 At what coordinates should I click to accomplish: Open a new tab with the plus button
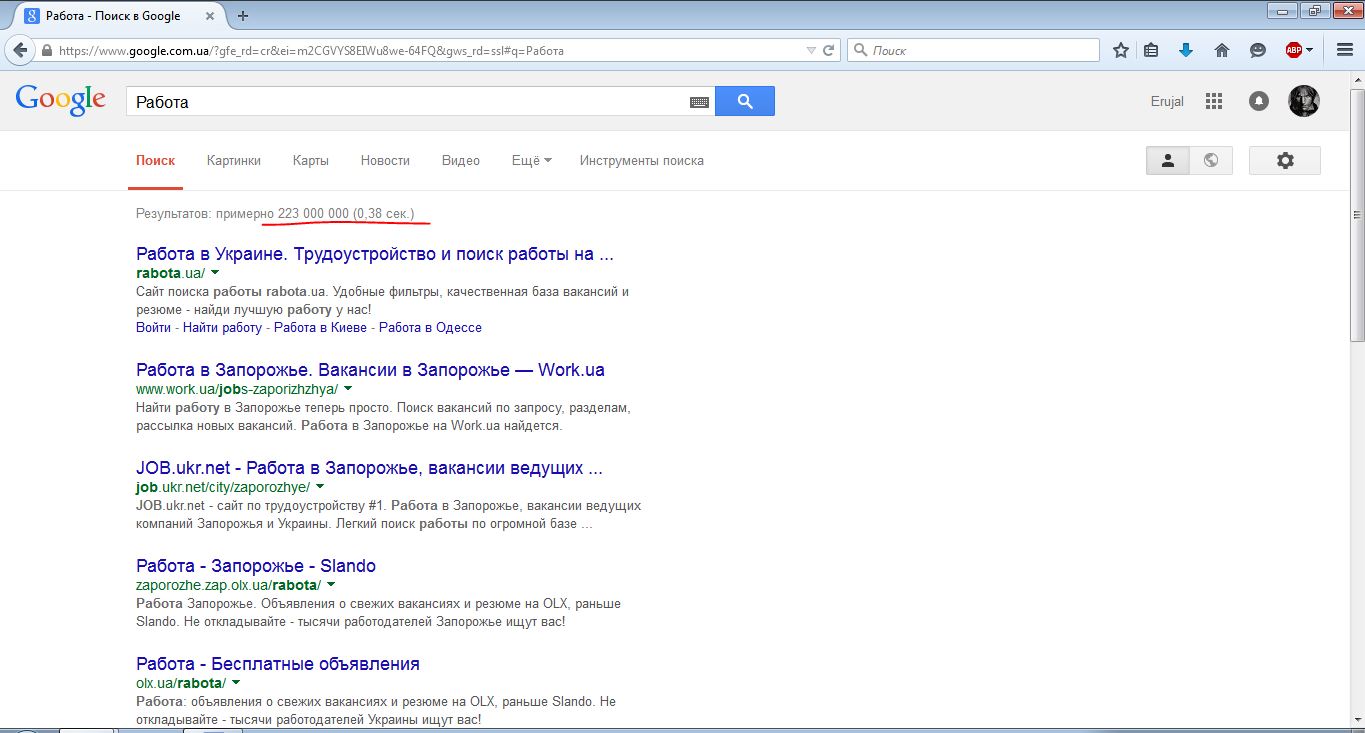[243, 15]
